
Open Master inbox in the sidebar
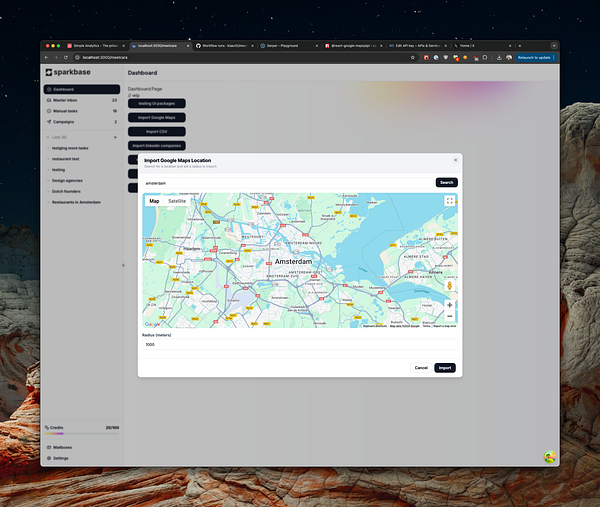[82, 100]
